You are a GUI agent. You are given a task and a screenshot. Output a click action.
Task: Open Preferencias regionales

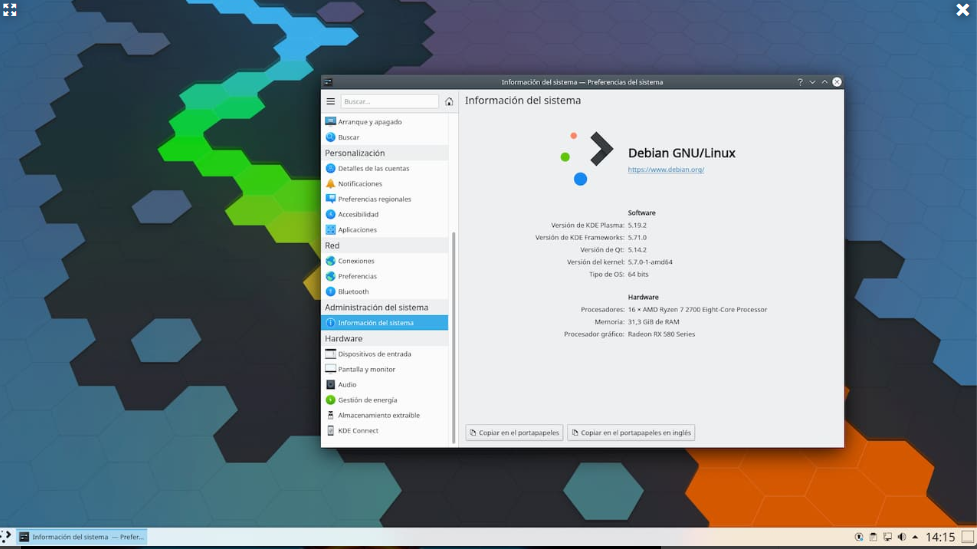click(384, 199)
